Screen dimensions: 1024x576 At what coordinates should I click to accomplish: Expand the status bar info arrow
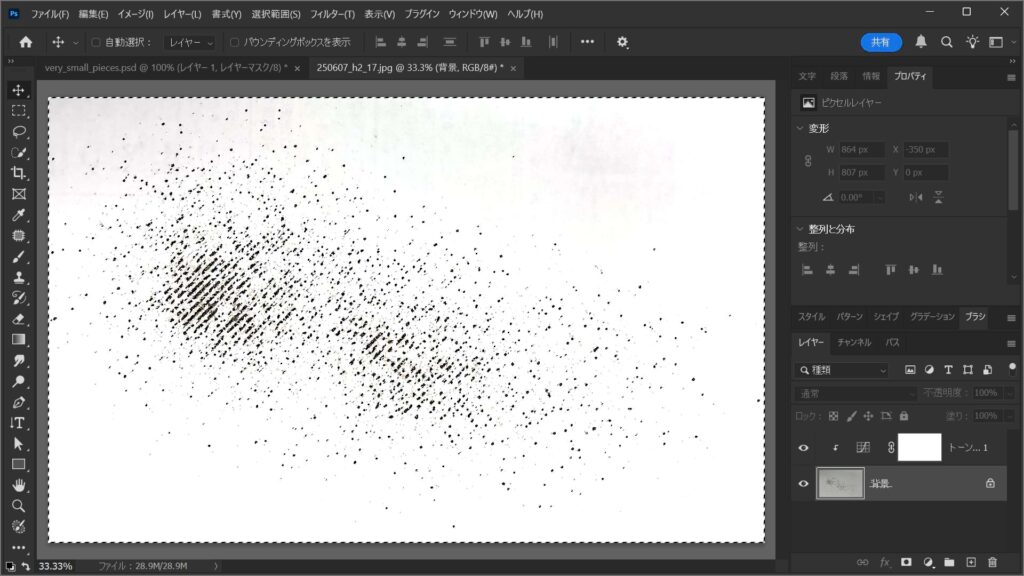[x=216, y=566]
